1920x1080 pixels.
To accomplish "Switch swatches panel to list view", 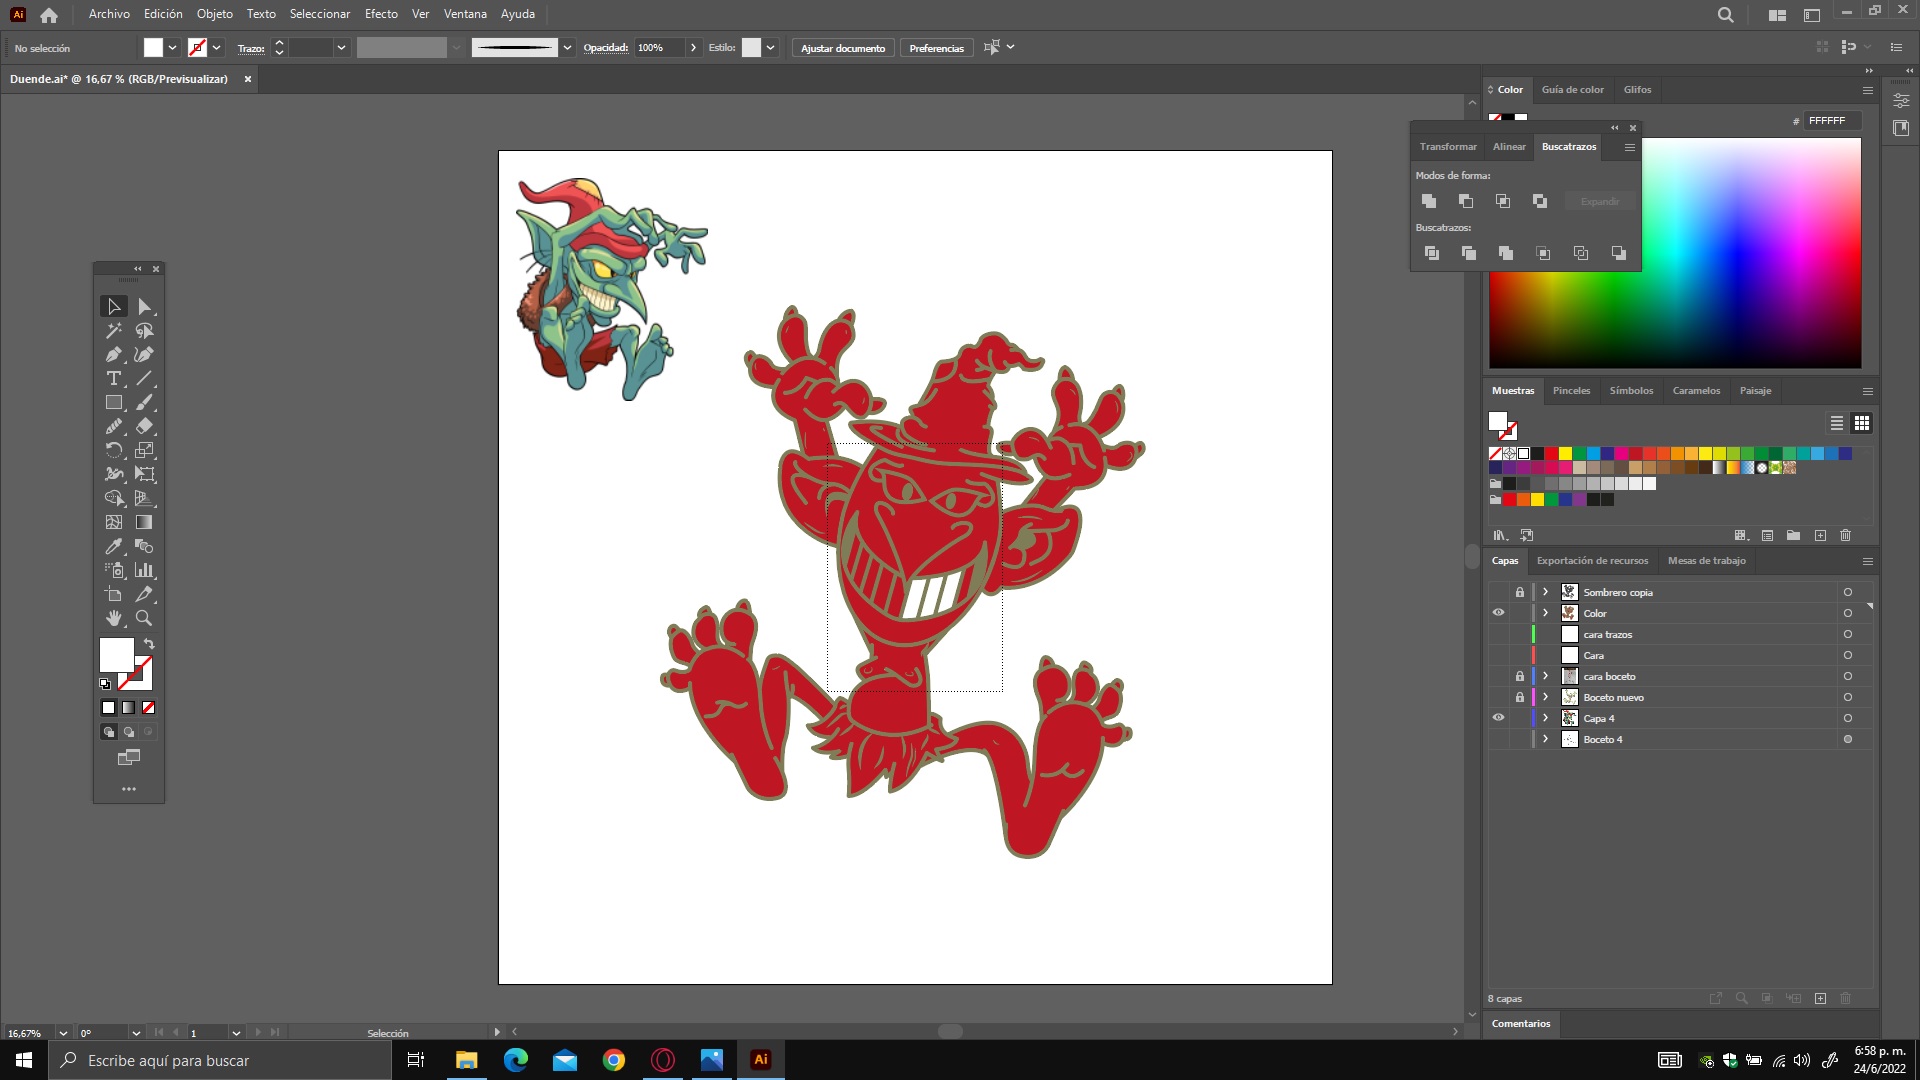I will tap(1837, 423).
